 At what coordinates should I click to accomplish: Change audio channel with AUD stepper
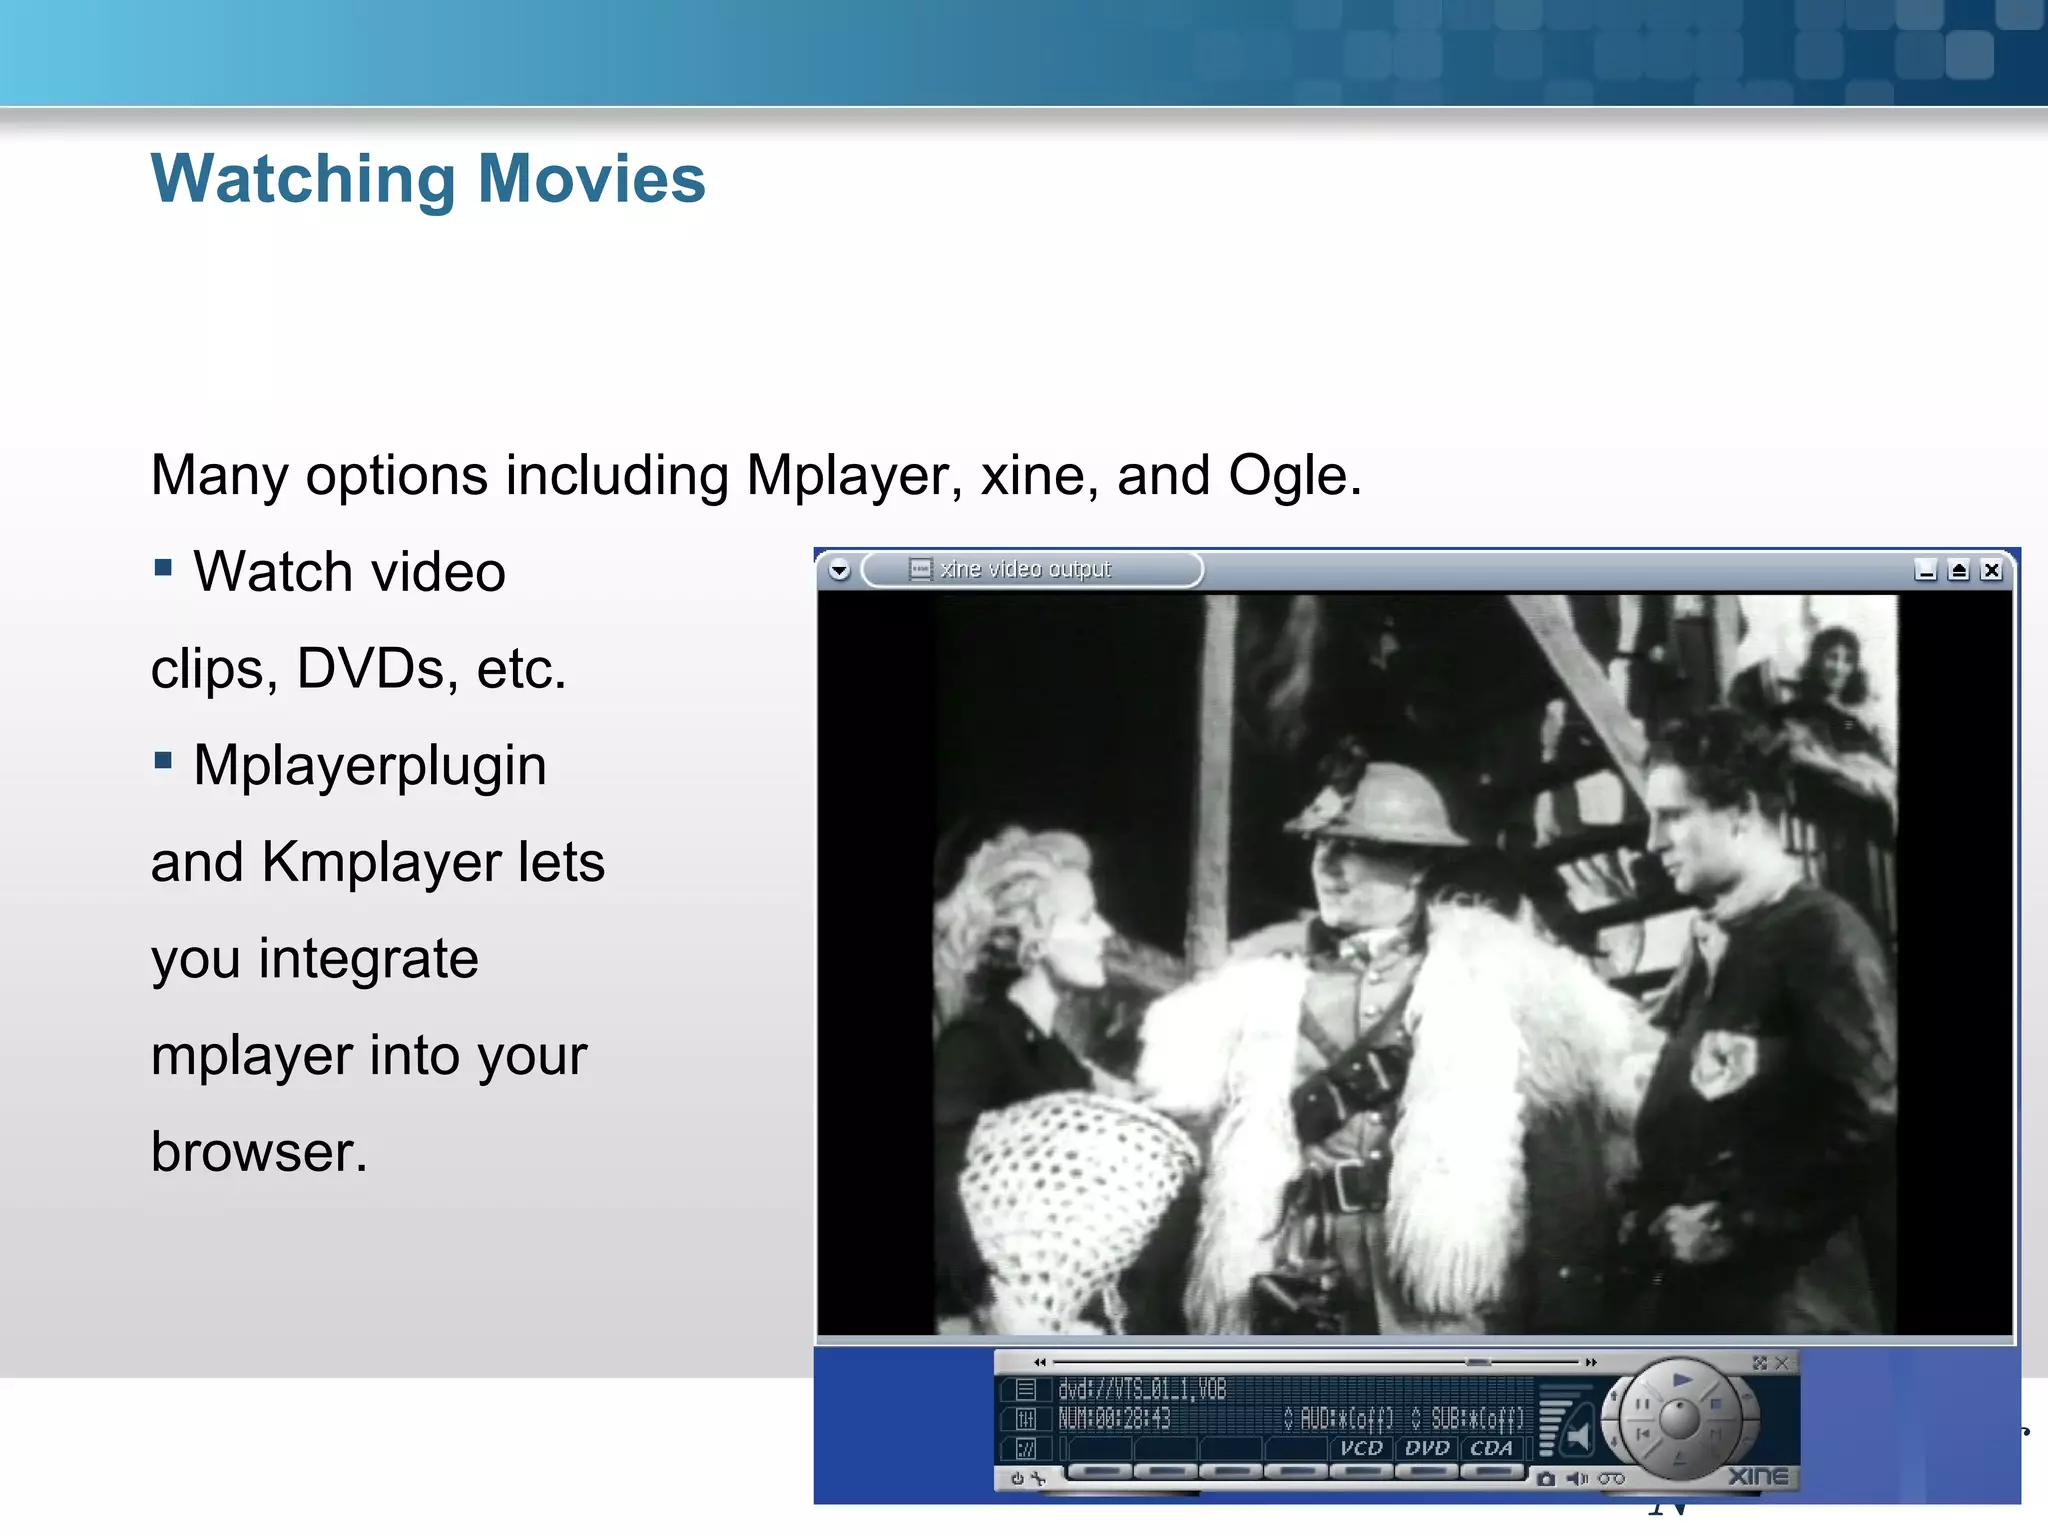point(1289,1418)
